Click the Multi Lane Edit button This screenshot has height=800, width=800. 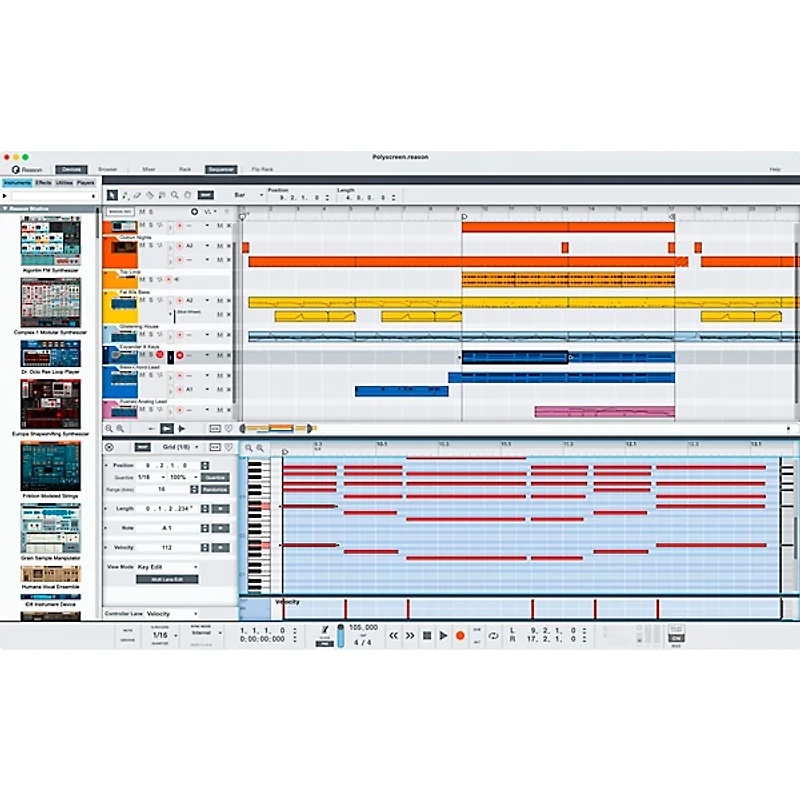tap(168, 579)
